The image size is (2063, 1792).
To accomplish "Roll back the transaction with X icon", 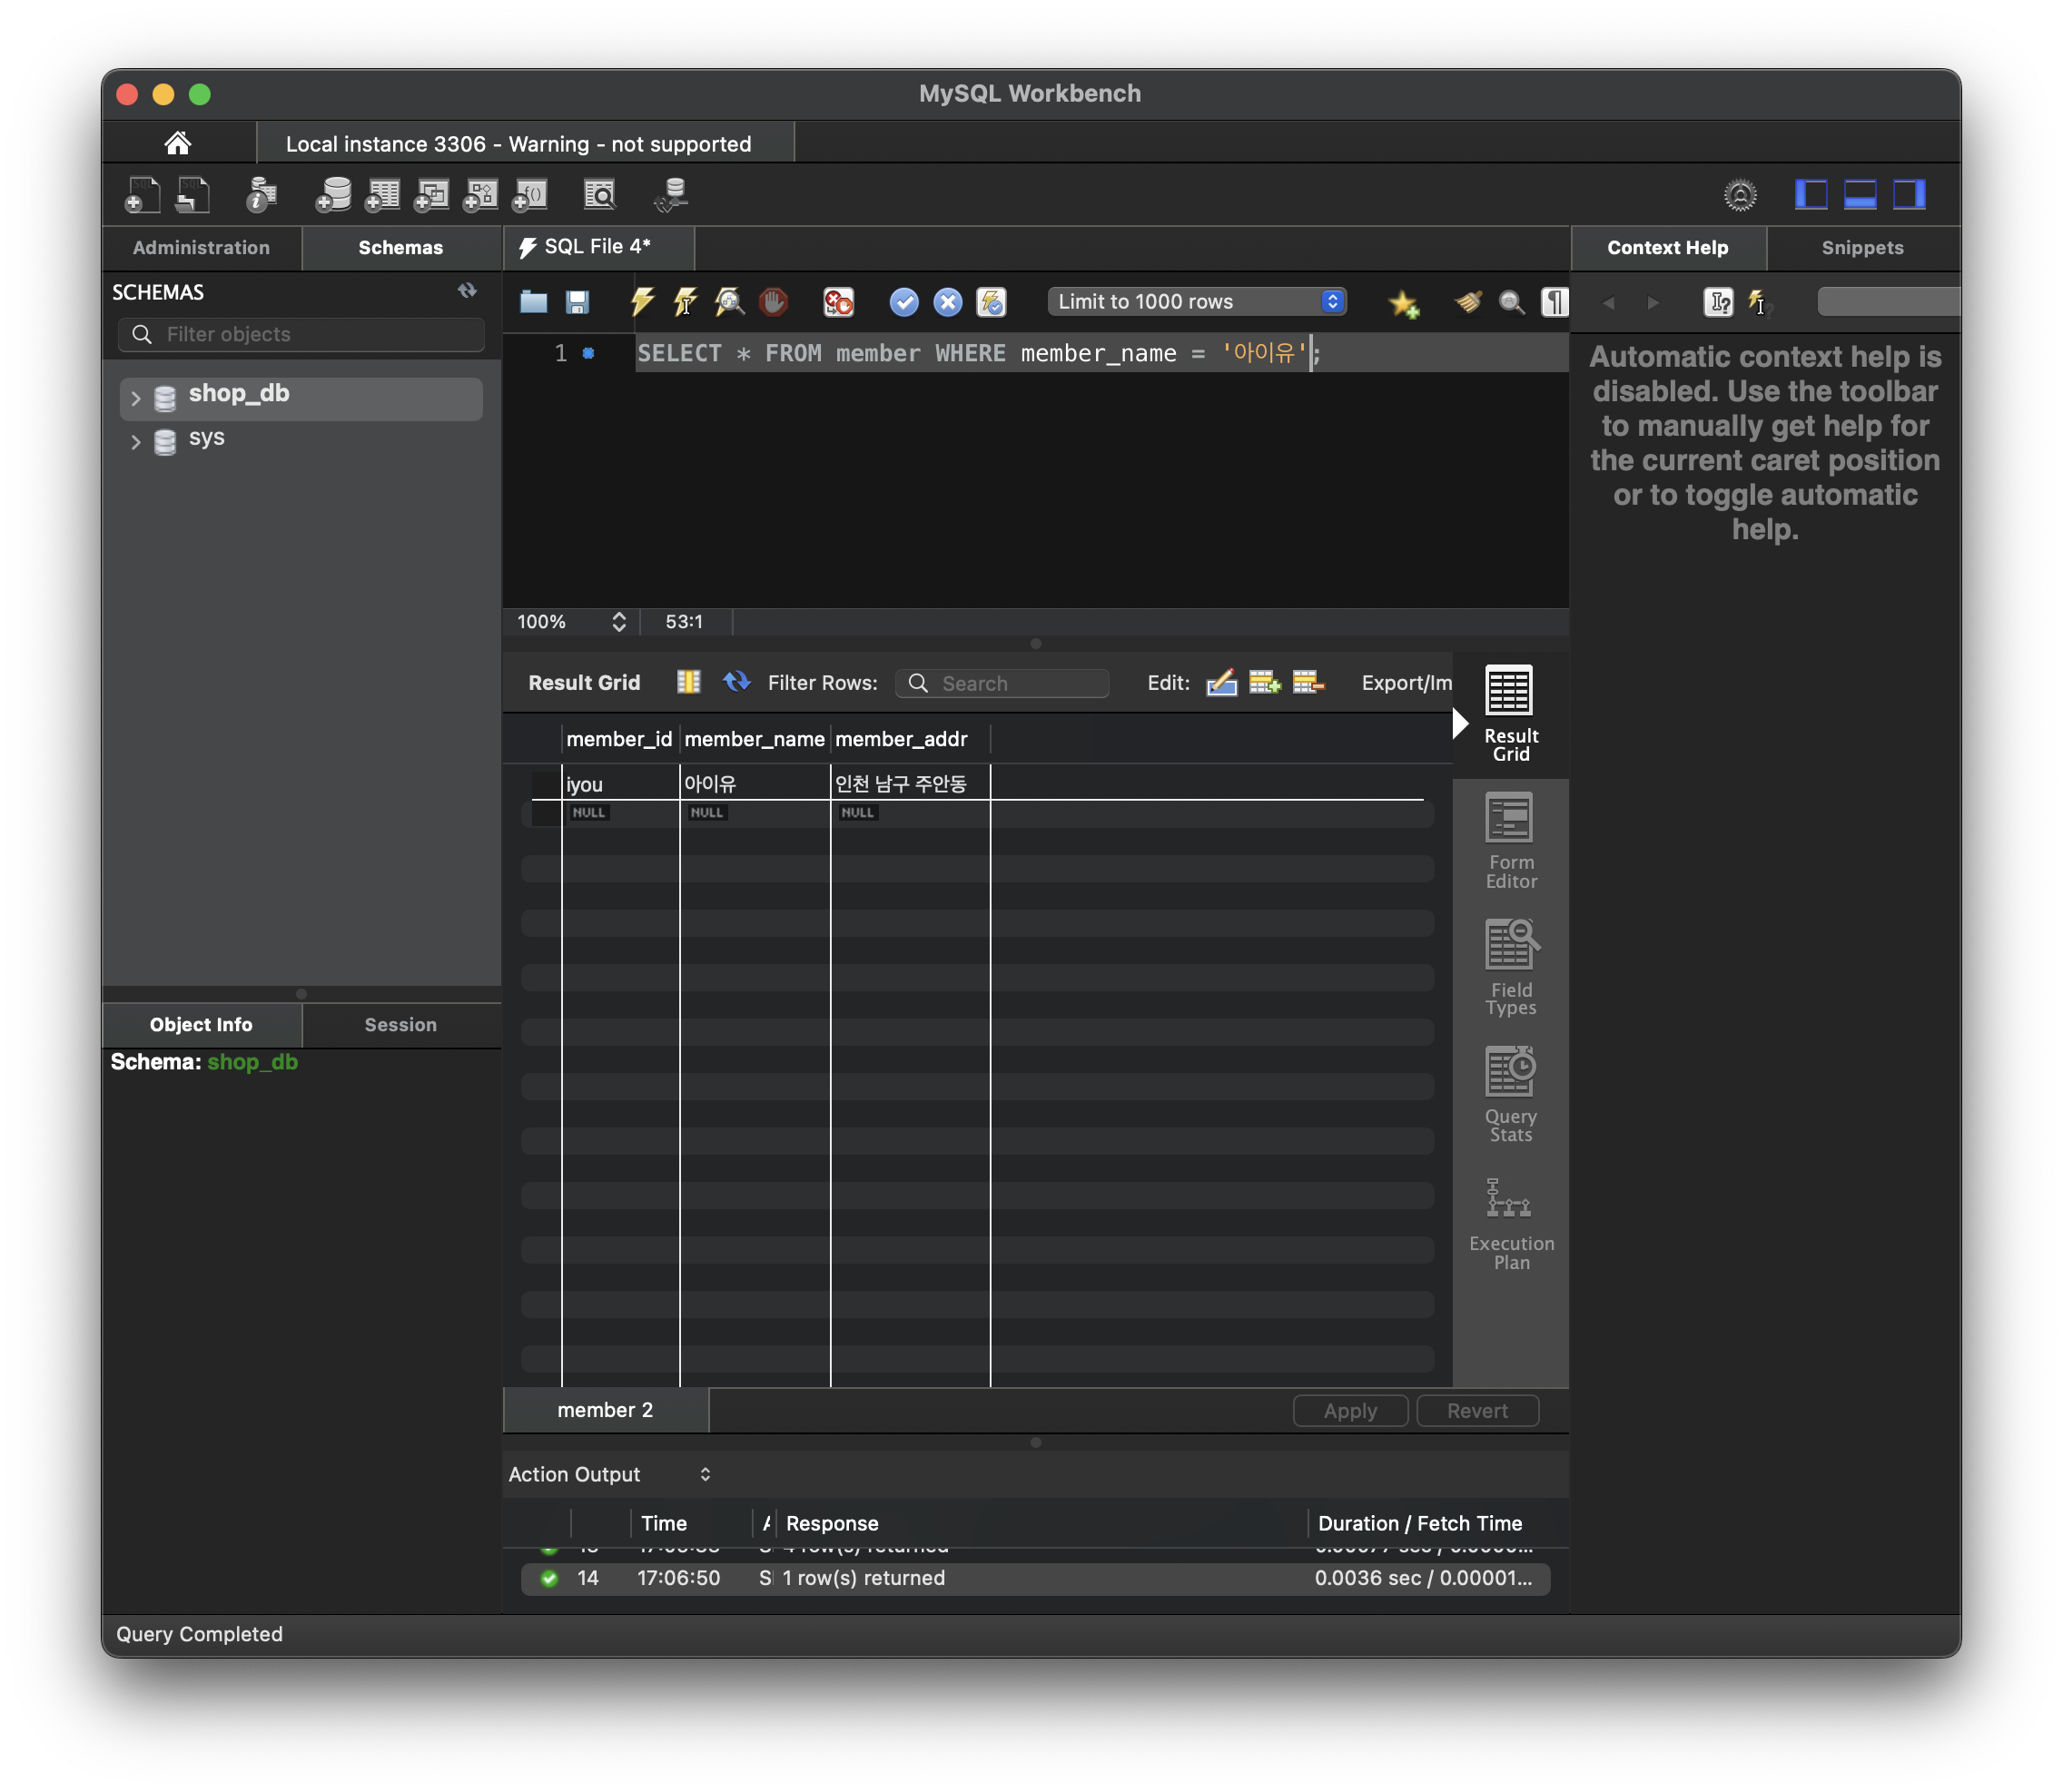I will (948, 301).
